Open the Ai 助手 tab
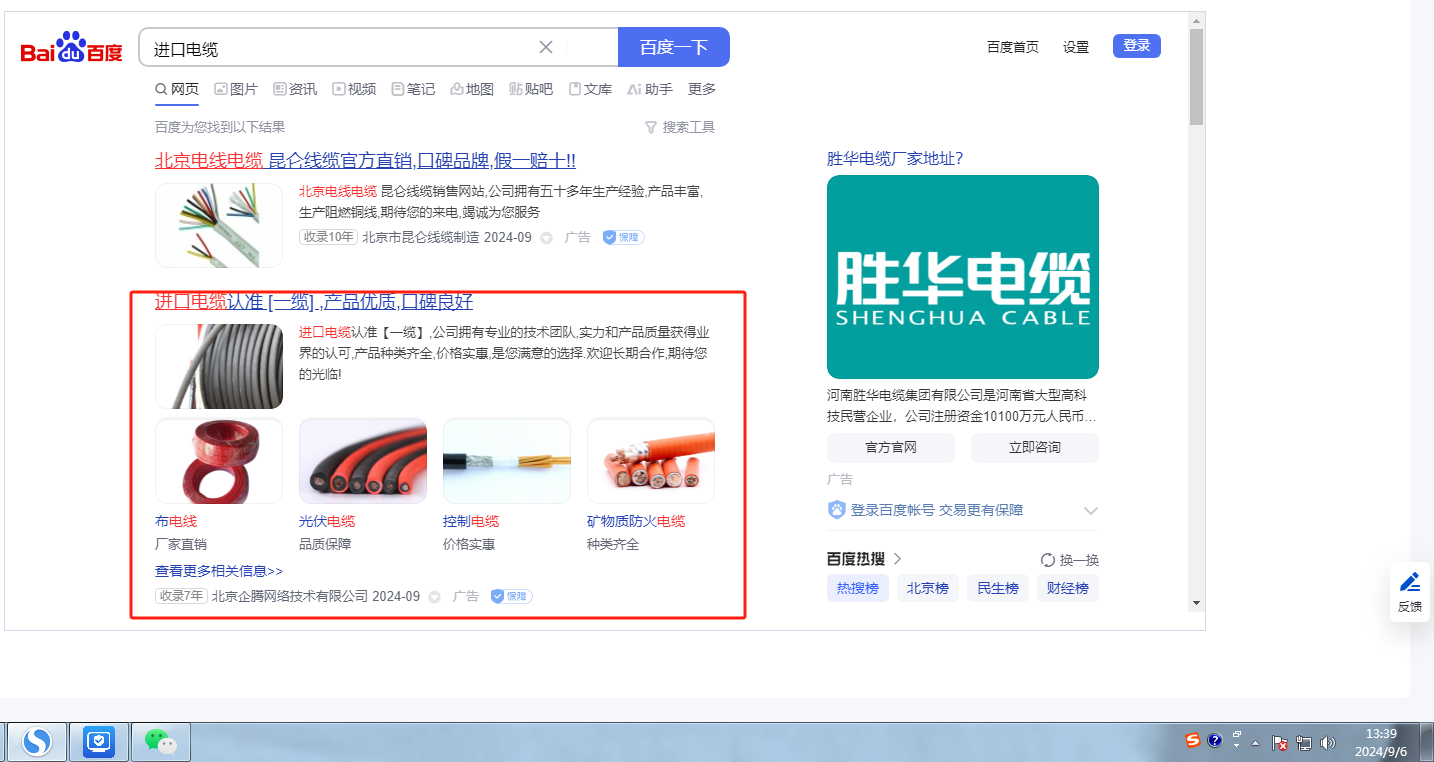The image size is (1434, 762). tap(650, 89)
